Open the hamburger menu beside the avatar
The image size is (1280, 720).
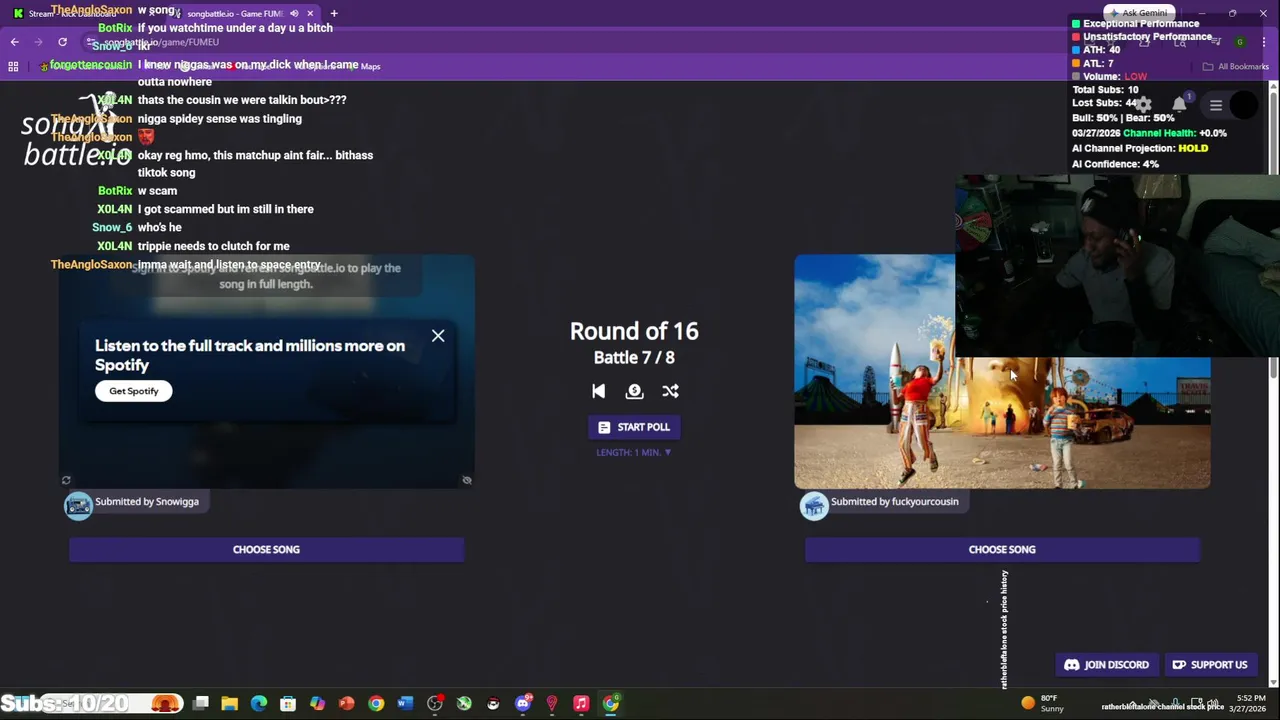pos(1216,105)
